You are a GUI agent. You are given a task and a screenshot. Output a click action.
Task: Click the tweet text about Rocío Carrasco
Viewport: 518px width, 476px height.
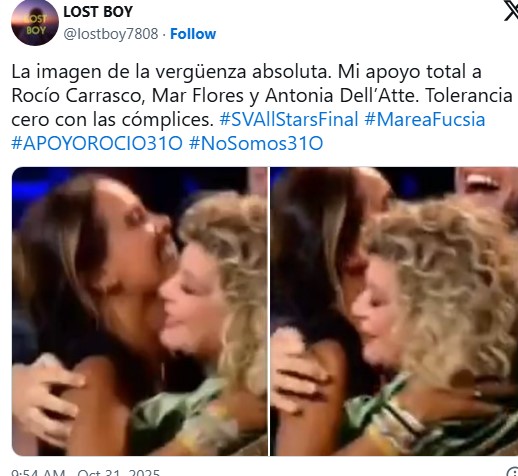pos(262,107)
